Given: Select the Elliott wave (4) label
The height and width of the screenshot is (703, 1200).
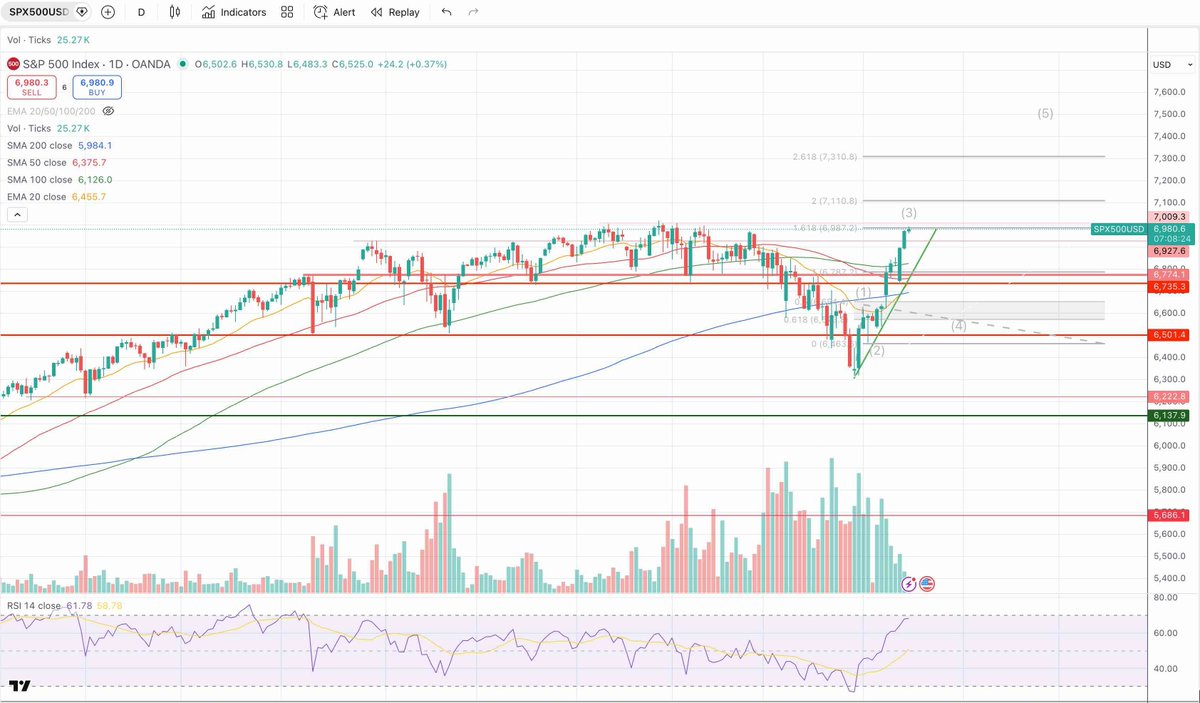Looking at the screenshot, I should 958,326.
